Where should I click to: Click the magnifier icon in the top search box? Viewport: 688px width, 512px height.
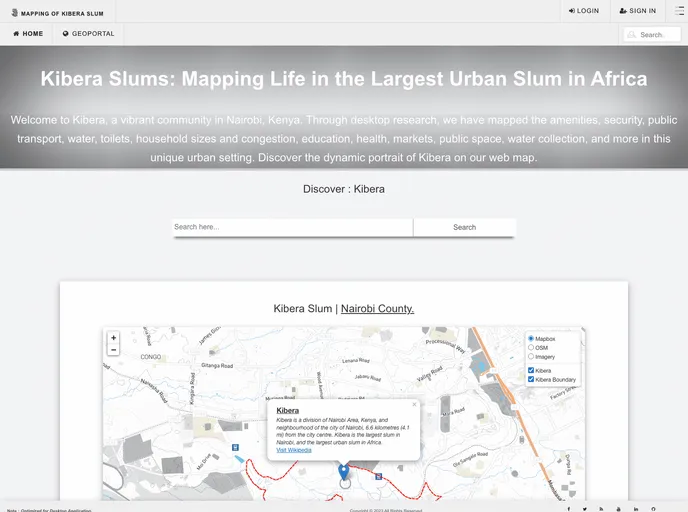click(x=631, y=35)
